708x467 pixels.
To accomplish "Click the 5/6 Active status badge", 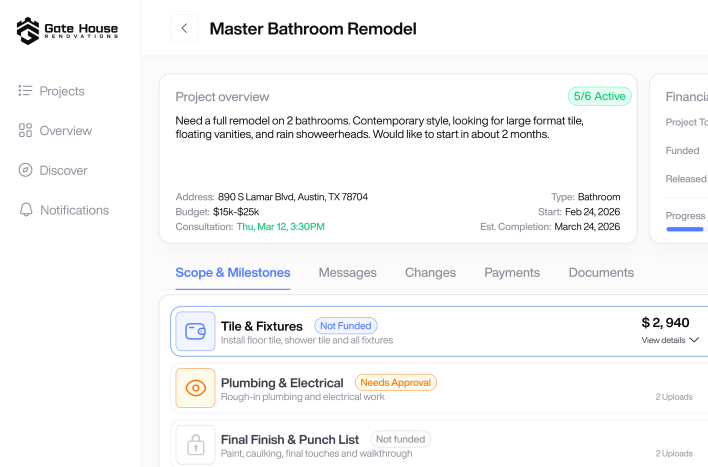I will (600, 96).
